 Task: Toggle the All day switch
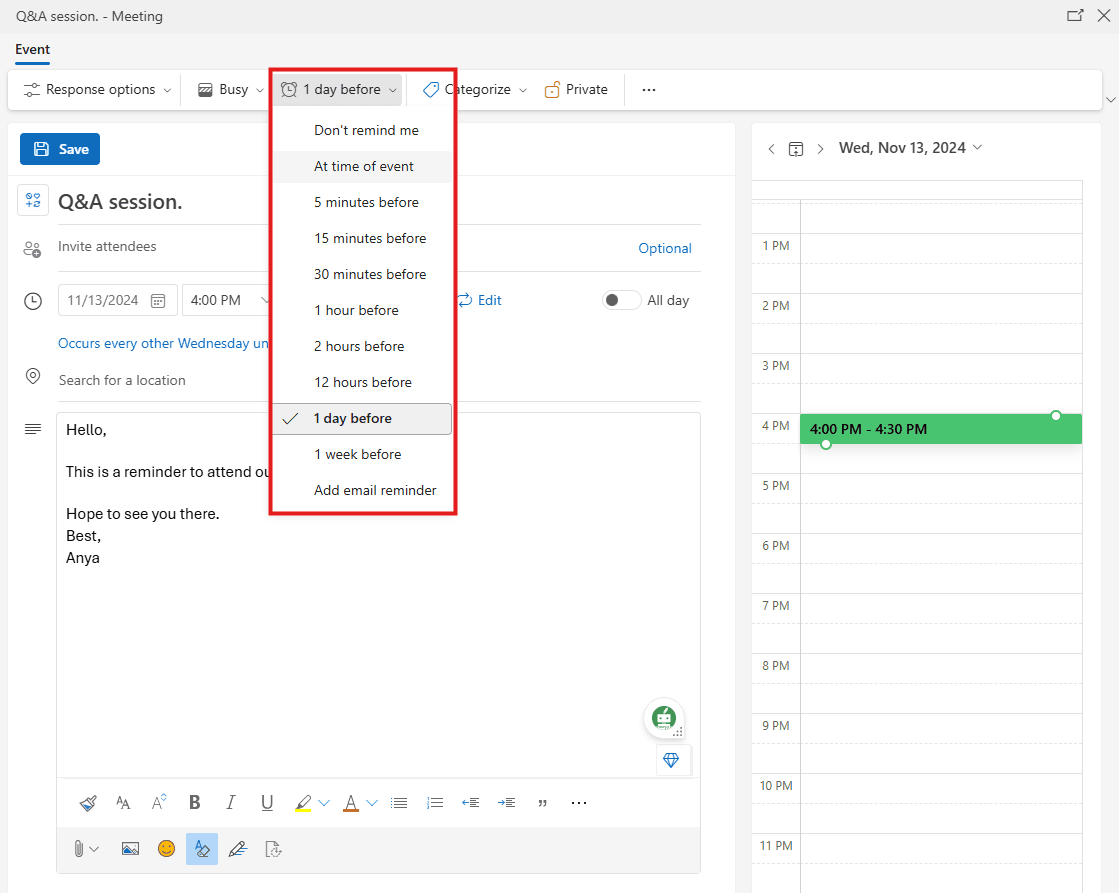pos(620,299)
